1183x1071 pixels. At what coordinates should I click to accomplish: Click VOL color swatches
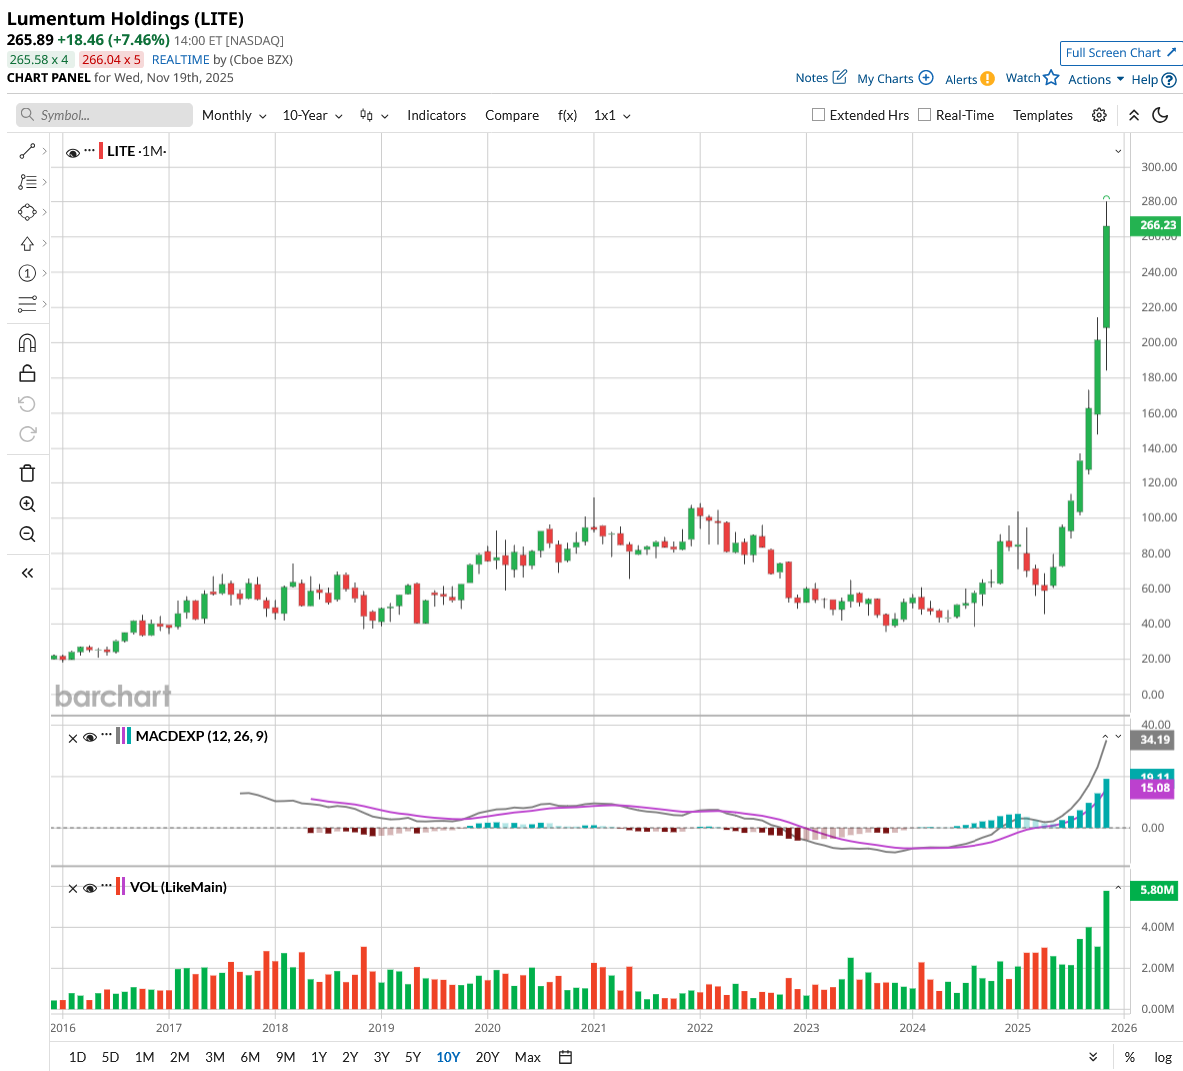pos(120,886)
